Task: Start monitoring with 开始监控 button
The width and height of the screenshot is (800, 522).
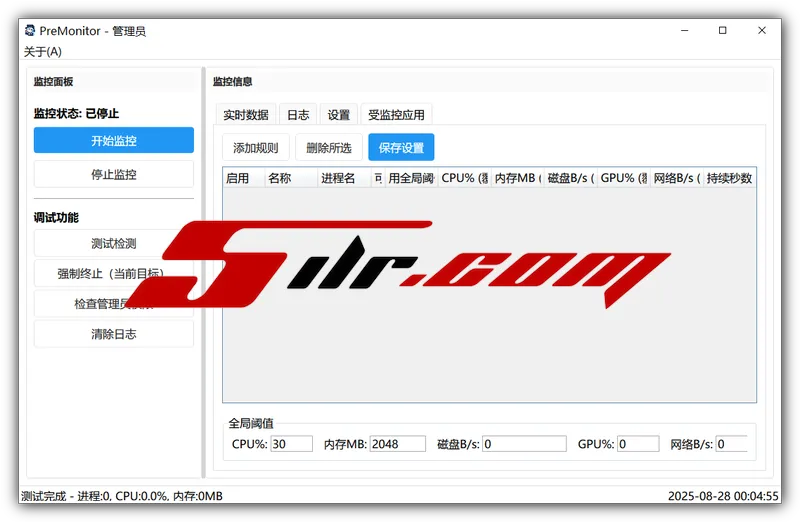Action: pos(114,140)
